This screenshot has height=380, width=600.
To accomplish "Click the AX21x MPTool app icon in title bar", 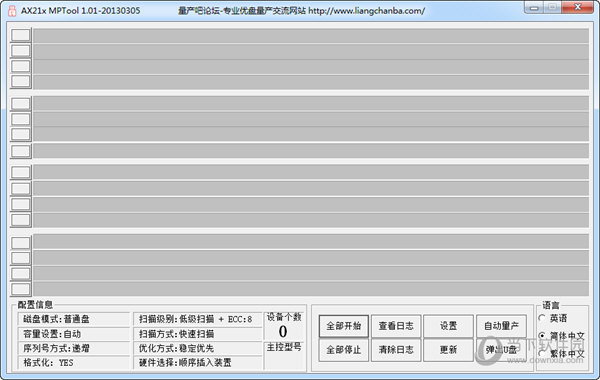I will coord(12,10).
